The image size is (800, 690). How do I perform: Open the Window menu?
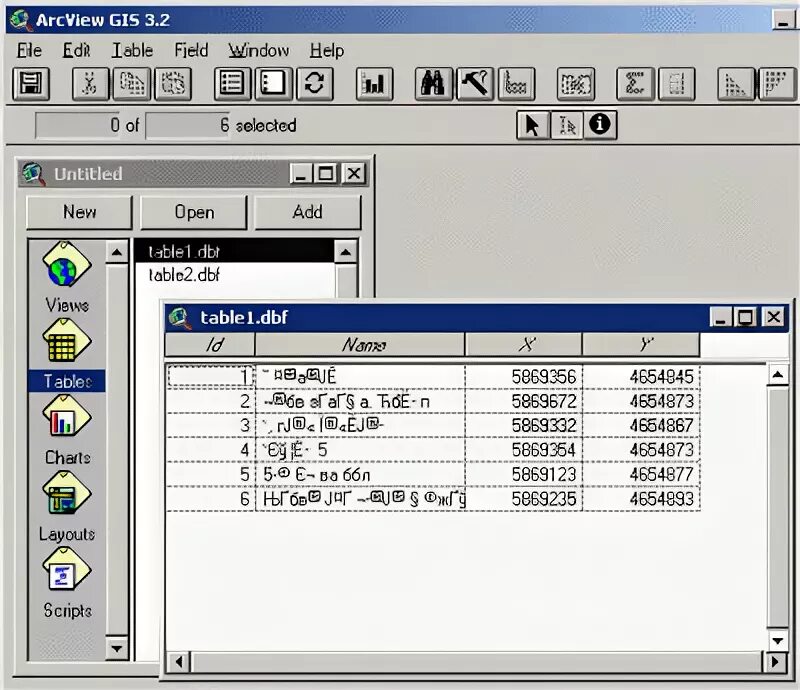point(259,51)
